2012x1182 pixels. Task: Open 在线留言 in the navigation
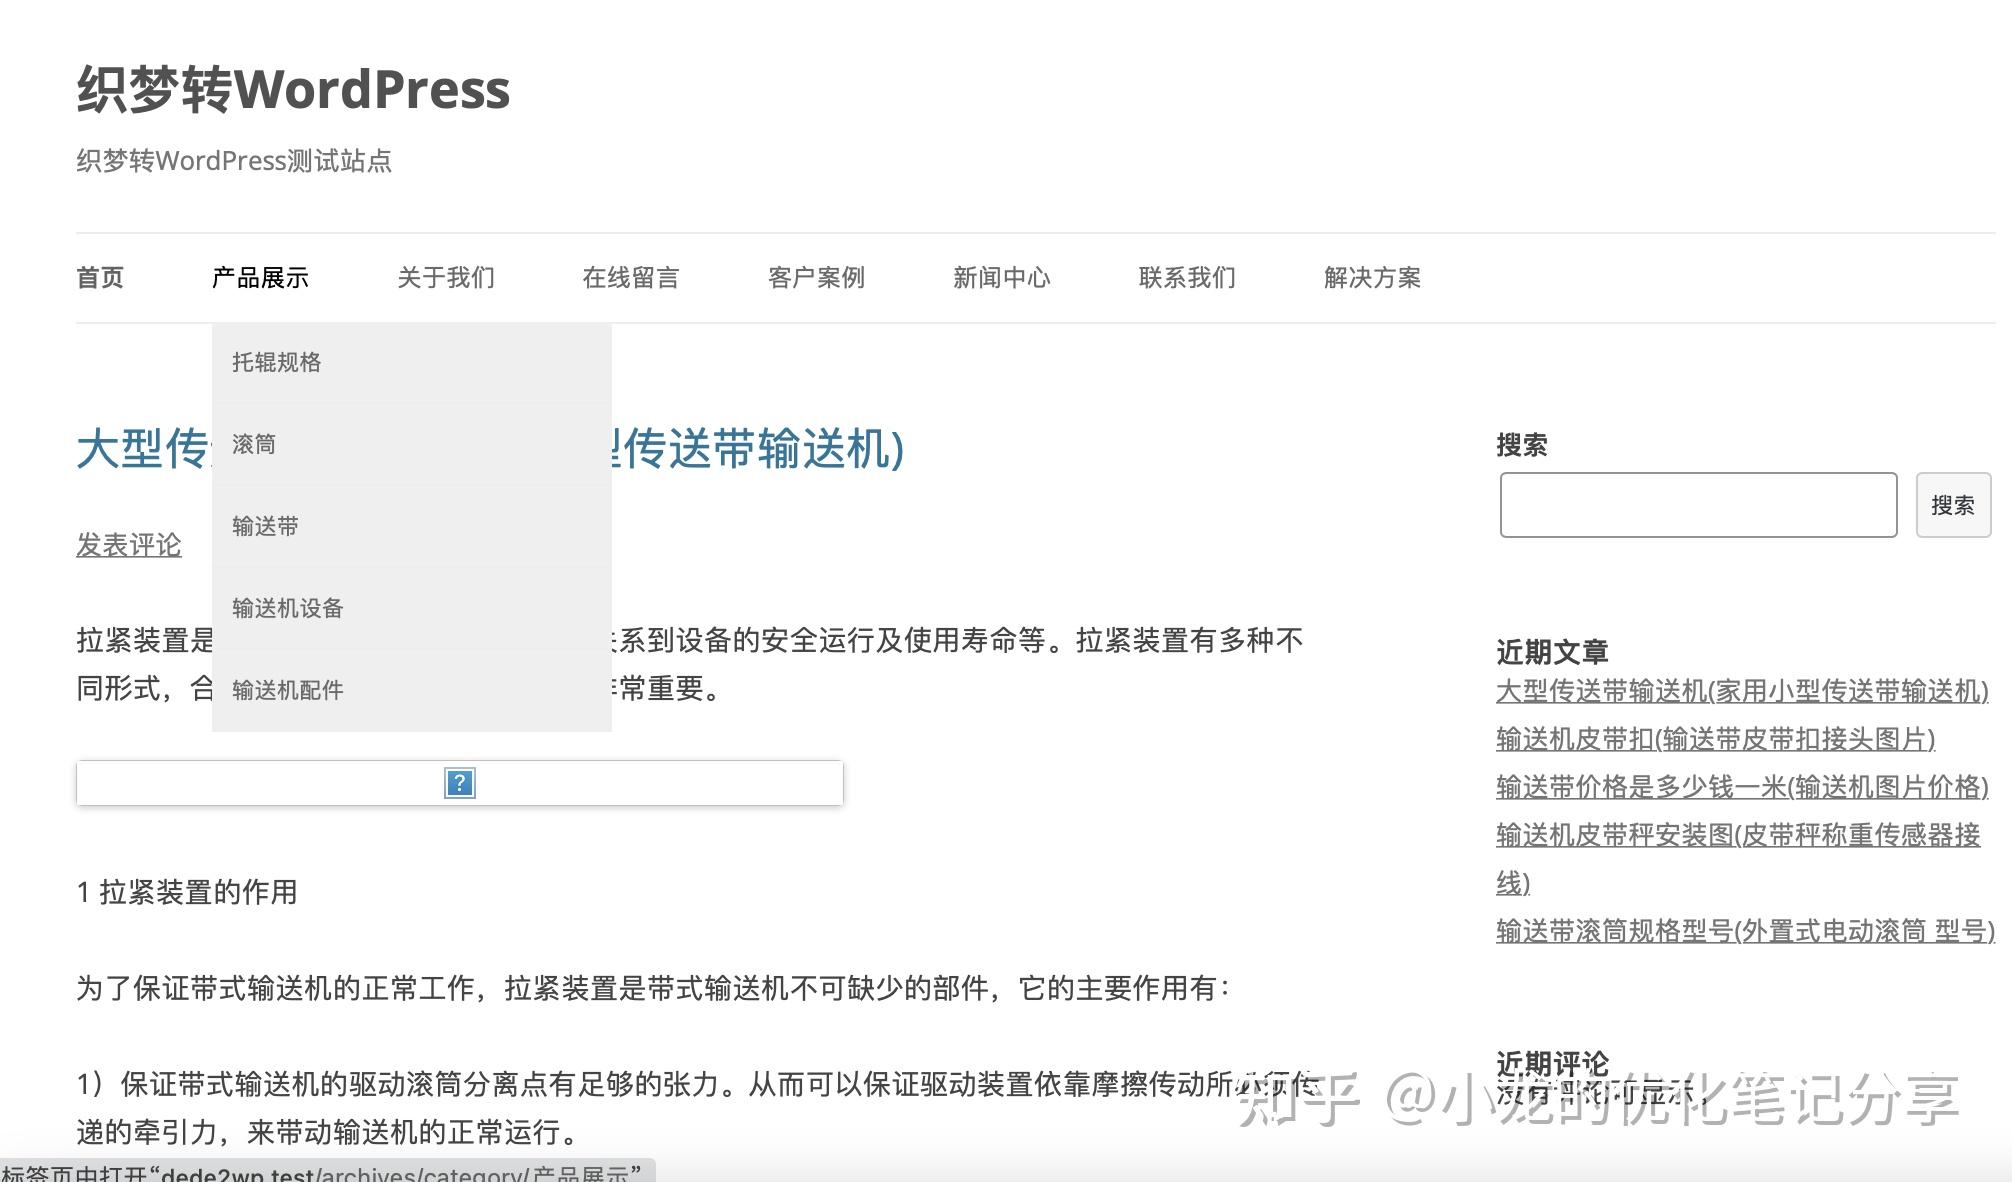click(x=631, y=278)
